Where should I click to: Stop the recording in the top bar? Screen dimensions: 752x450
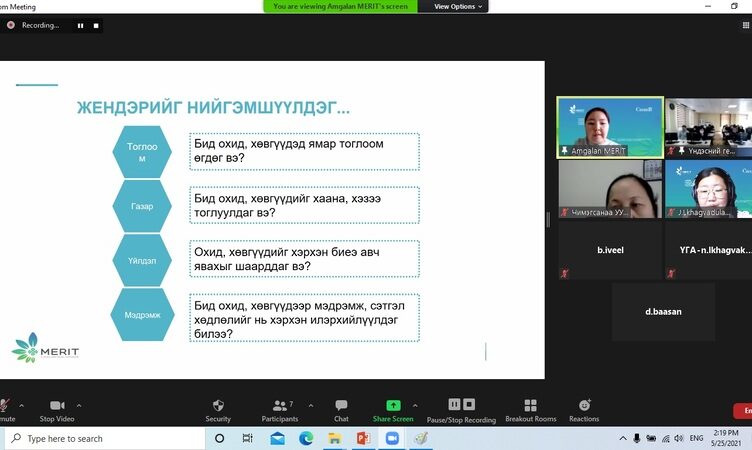[96, 25]
